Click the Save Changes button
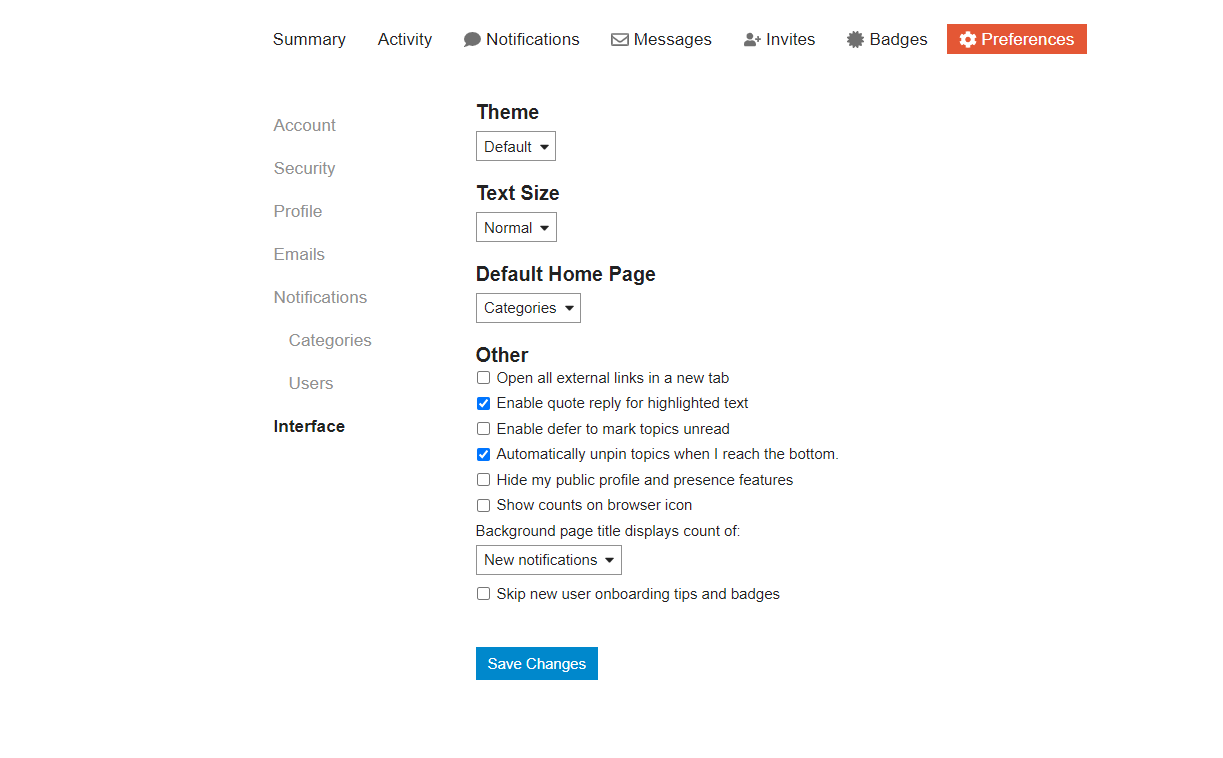1223x758 pixels. 537,664
